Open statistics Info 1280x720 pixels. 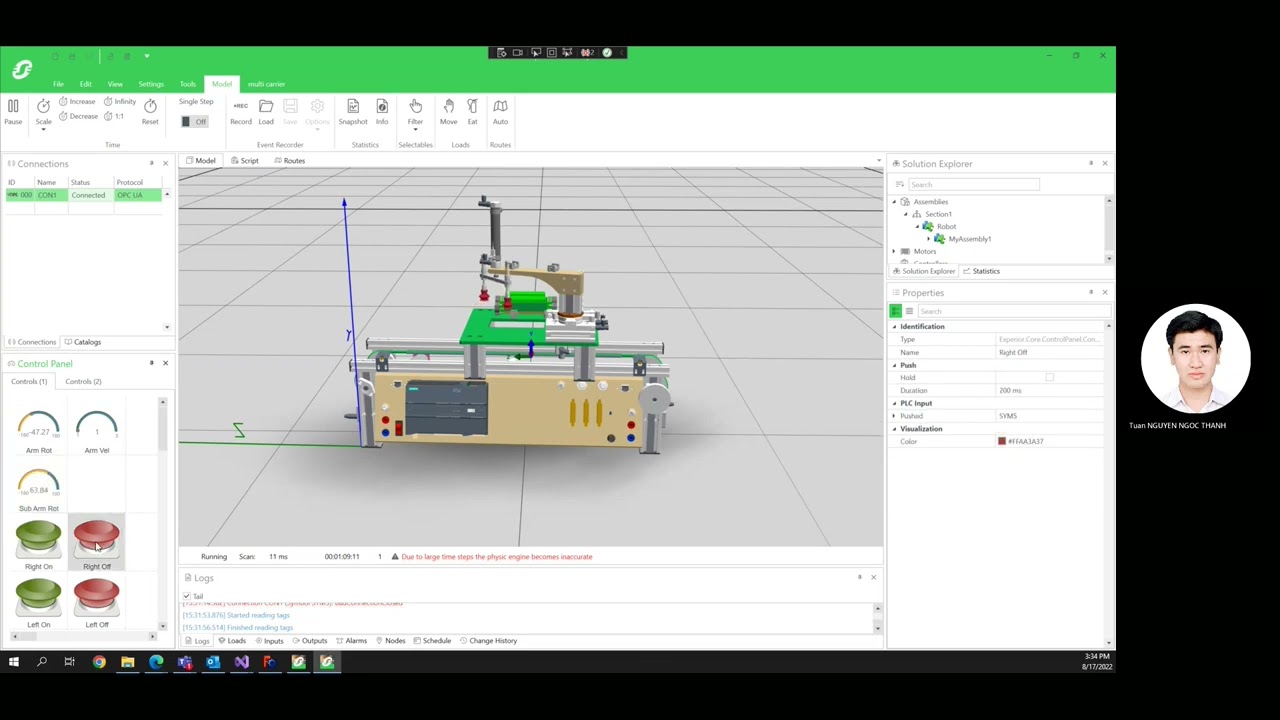click(382, 111)
